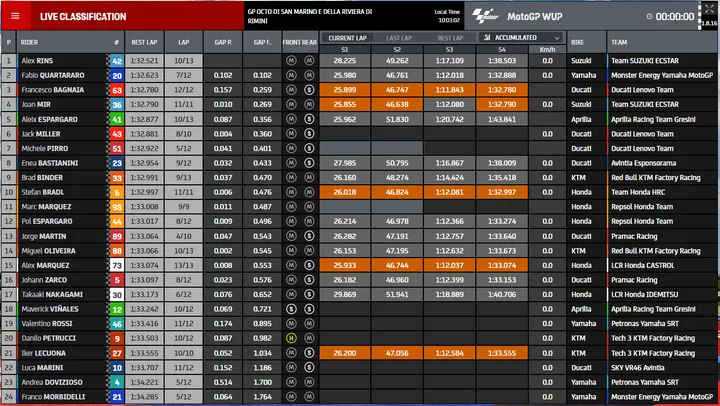Switch to Current Lap tab

click(347, 38)
